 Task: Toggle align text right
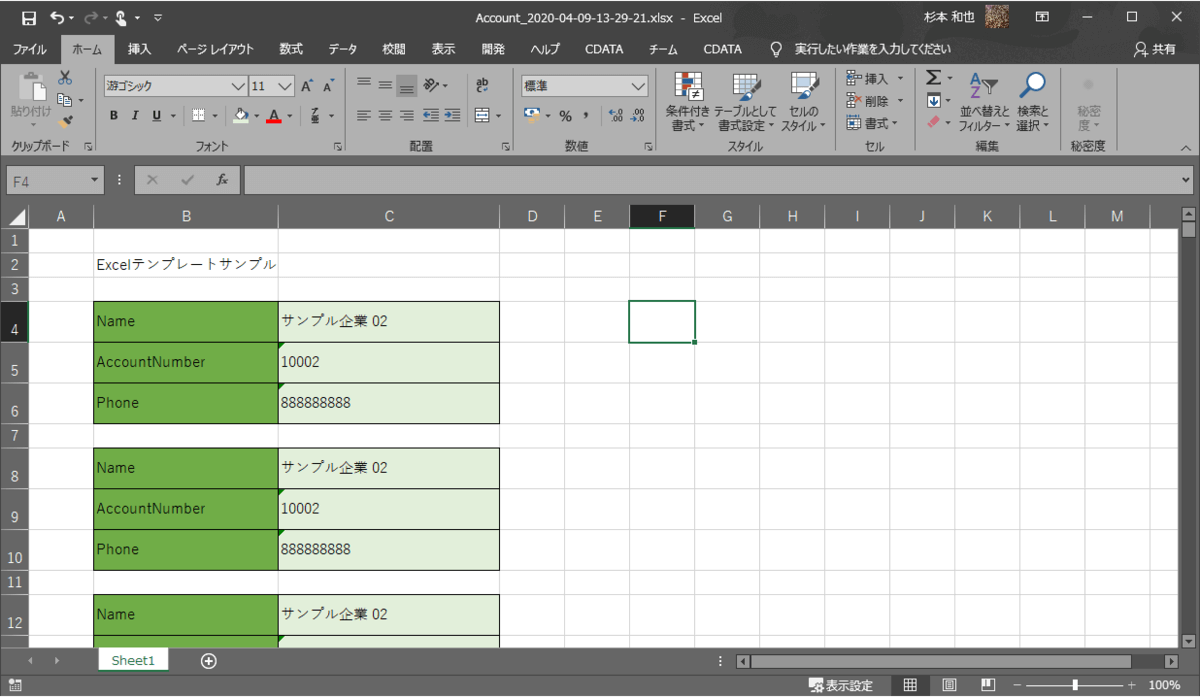point(406,115)
